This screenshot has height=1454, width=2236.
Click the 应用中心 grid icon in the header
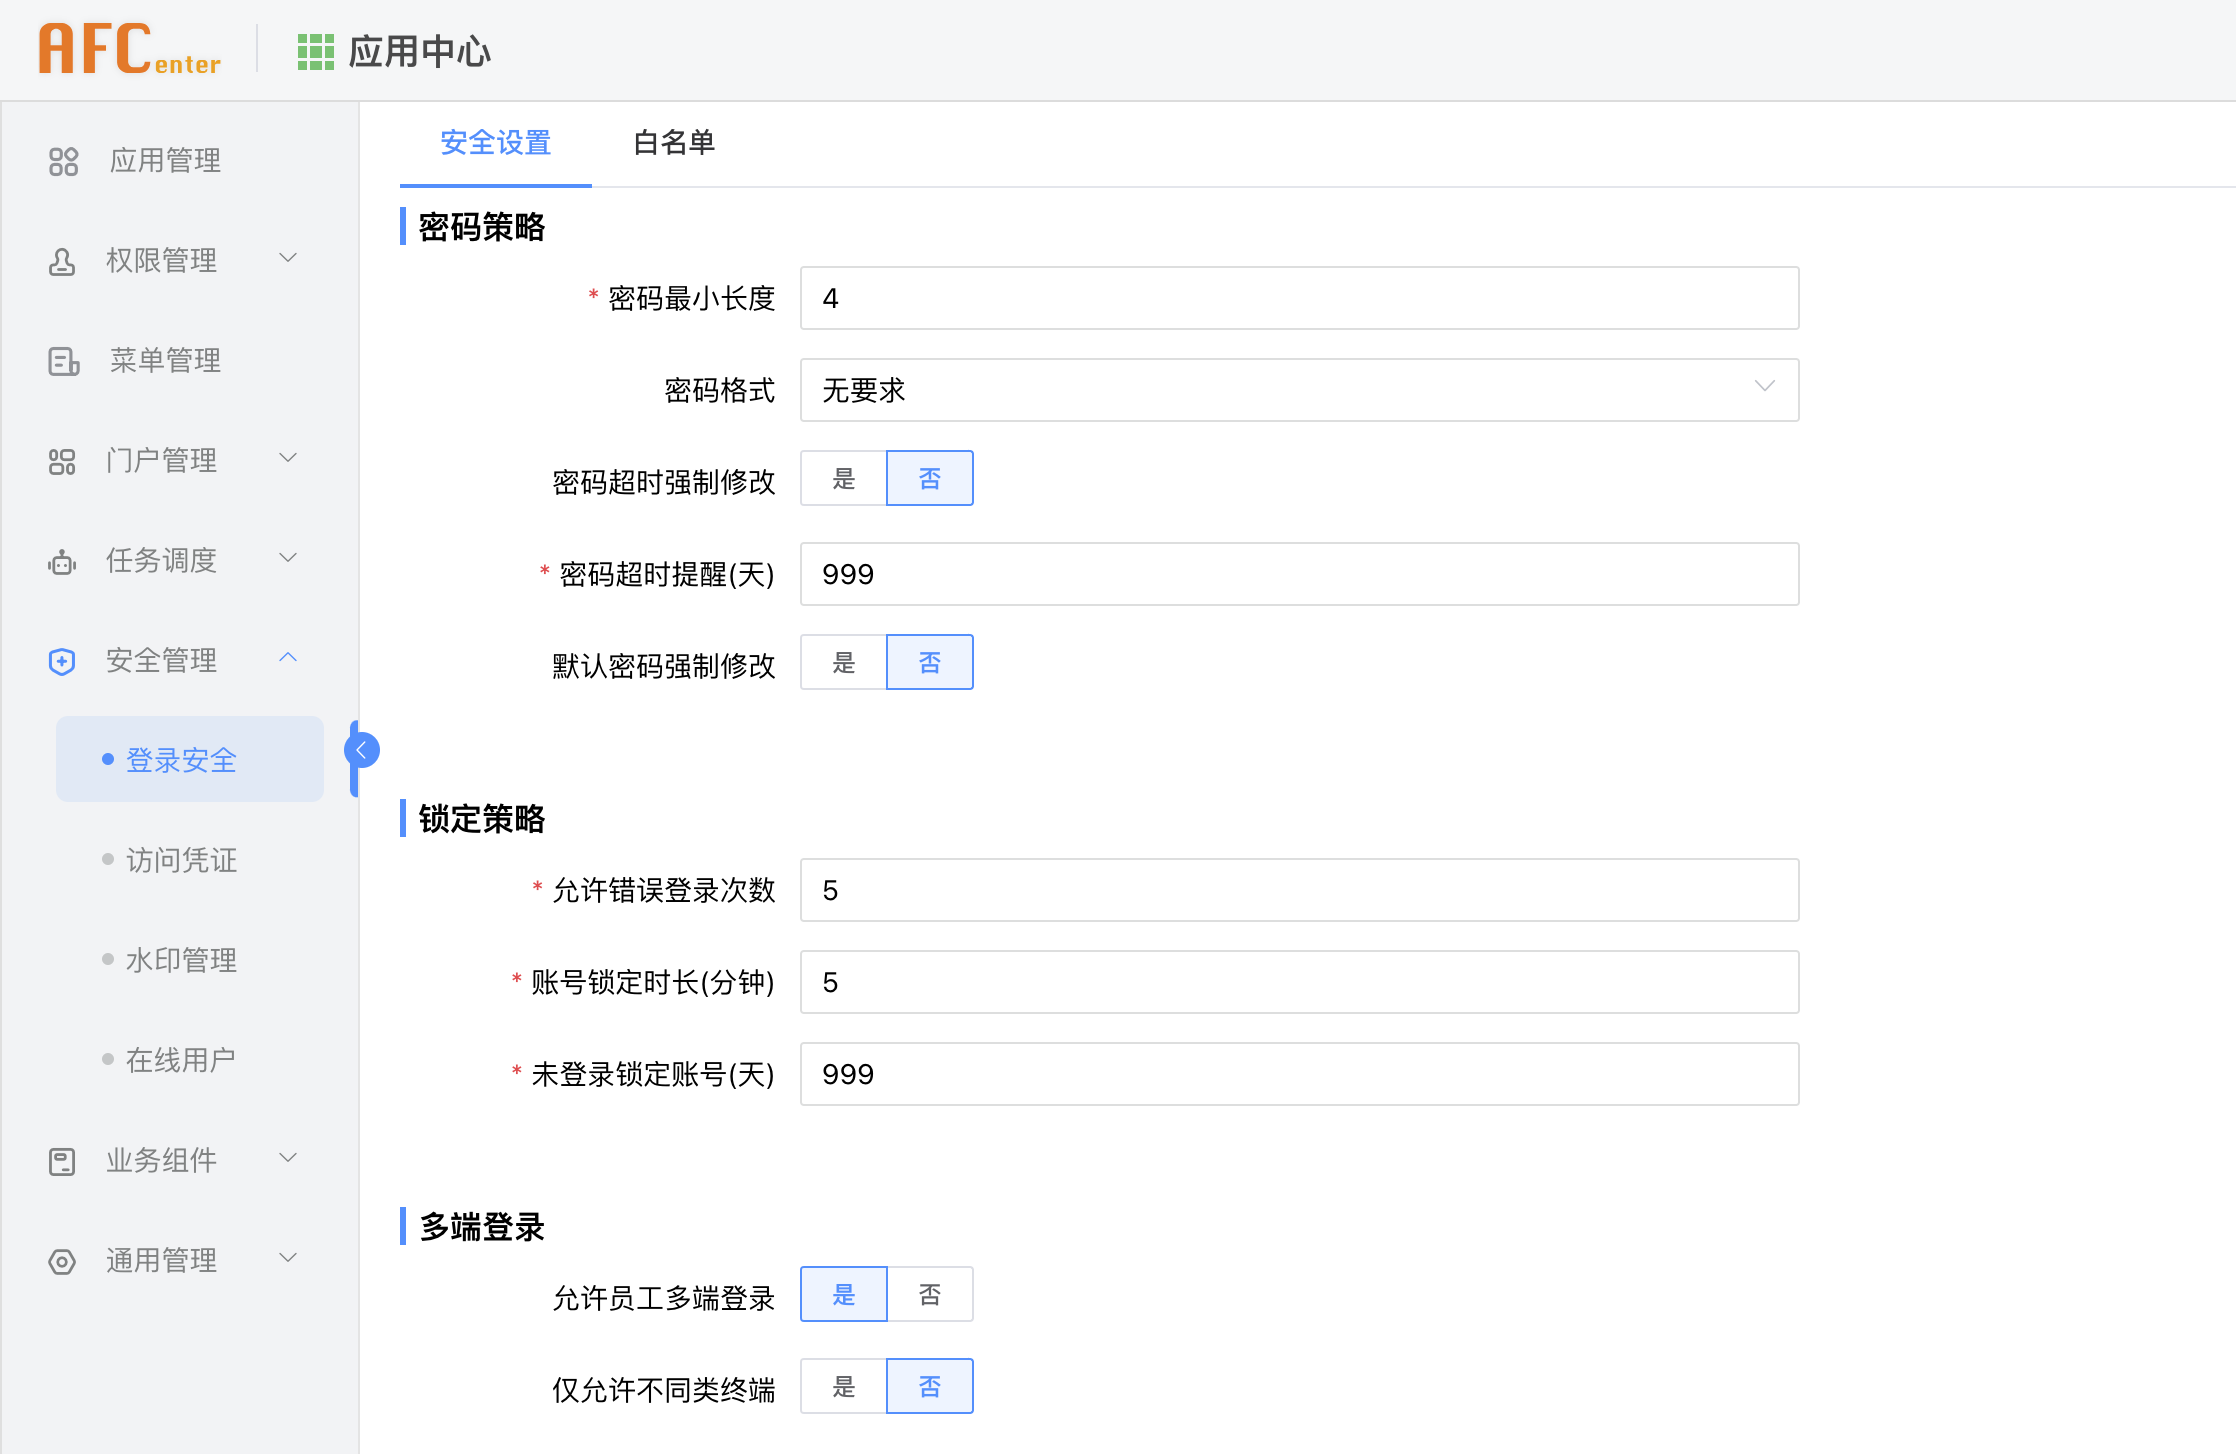[314, 50]
